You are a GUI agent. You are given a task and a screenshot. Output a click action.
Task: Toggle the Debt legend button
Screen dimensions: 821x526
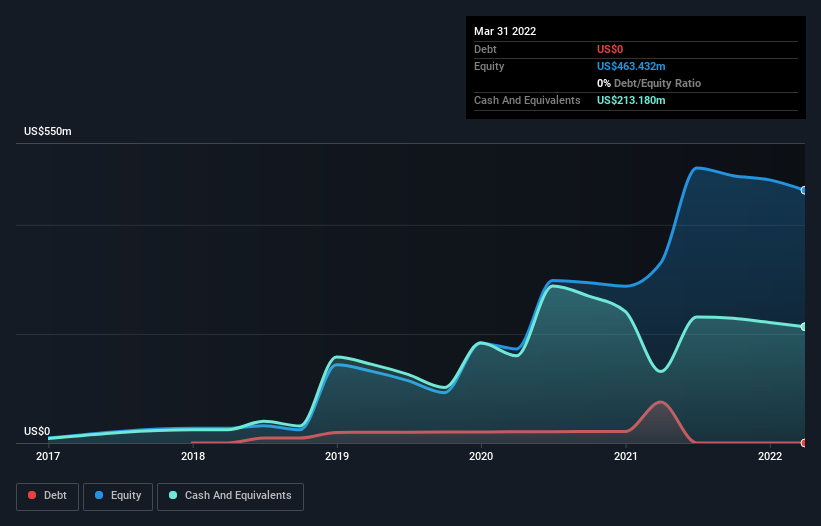(48, 496)
